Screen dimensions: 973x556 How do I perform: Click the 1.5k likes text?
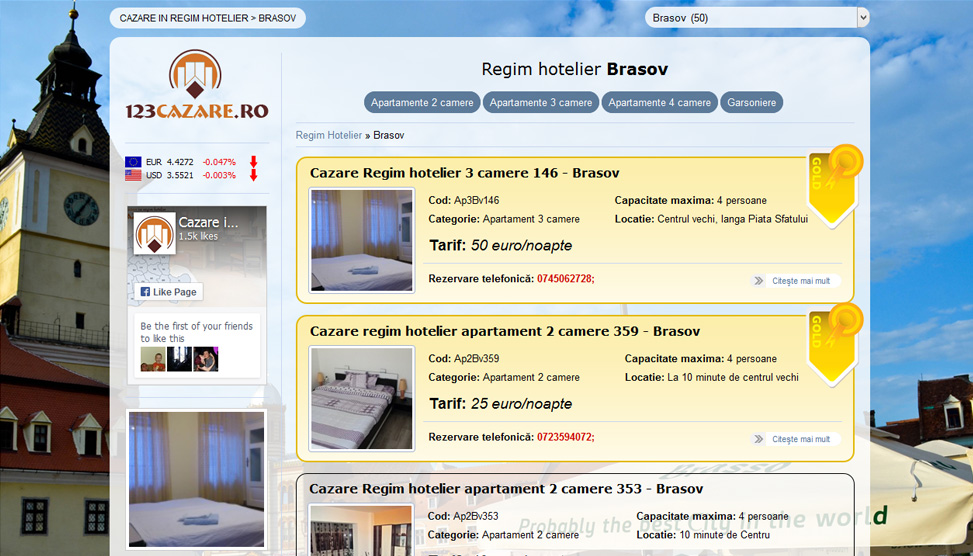point(198,236)
